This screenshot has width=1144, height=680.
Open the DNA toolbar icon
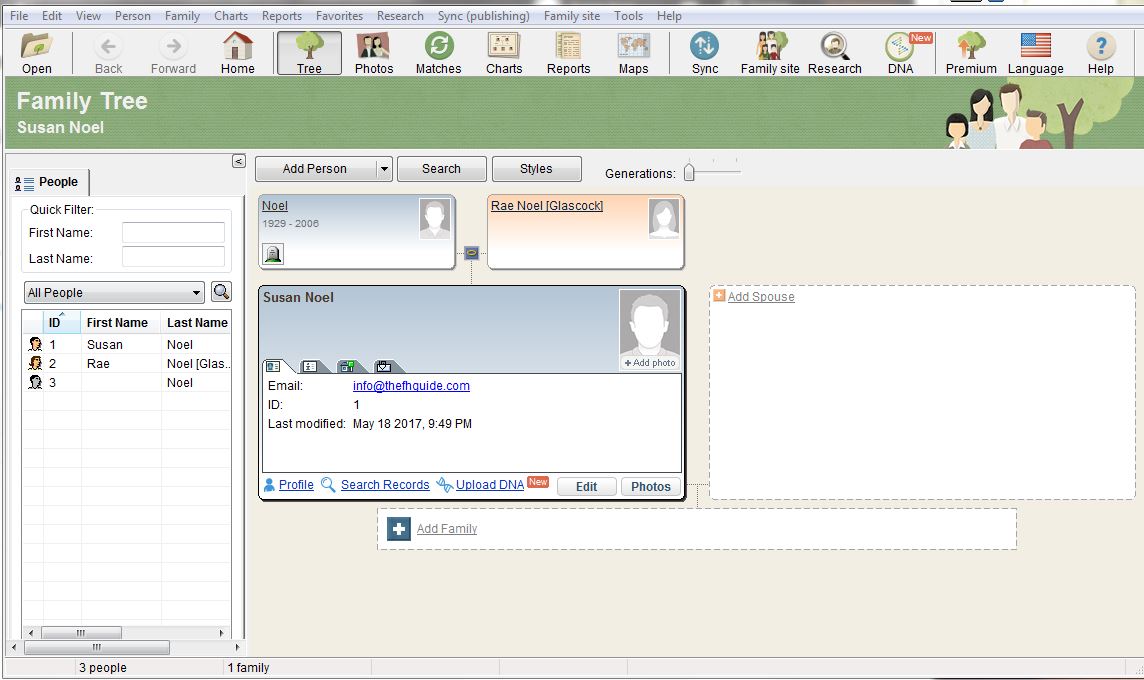[x=900, y=53]
